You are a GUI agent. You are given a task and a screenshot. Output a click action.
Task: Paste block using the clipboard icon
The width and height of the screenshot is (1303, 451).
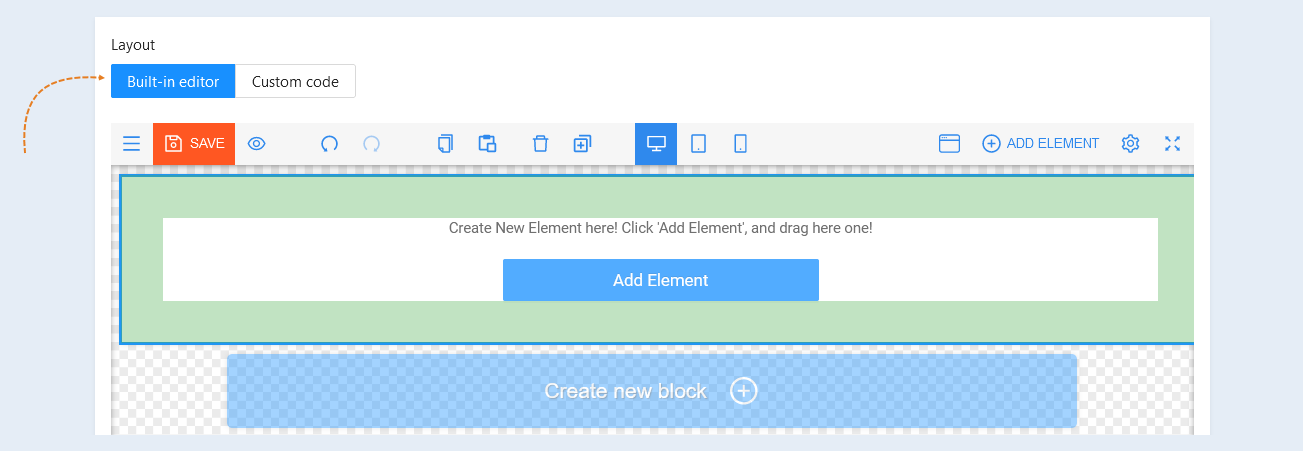coord(487,144)
